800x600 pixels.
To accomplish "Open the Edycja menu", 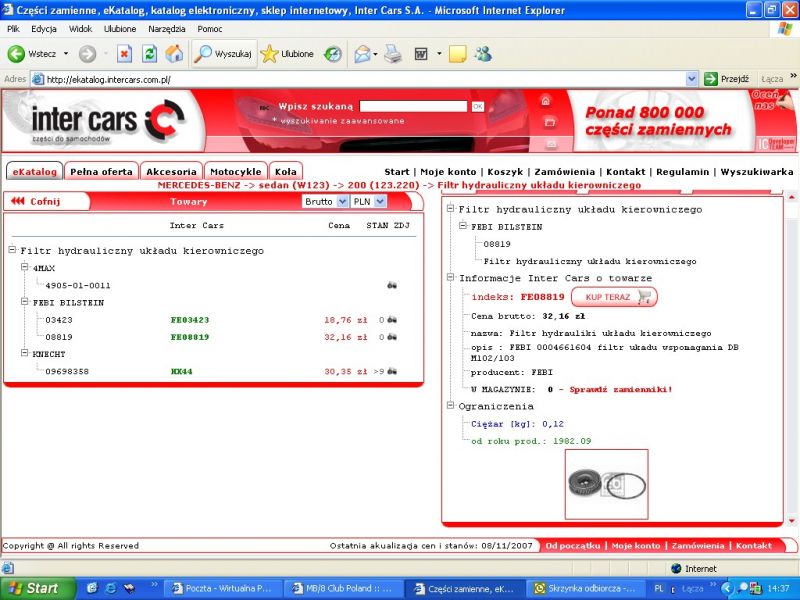I will 43,29.
